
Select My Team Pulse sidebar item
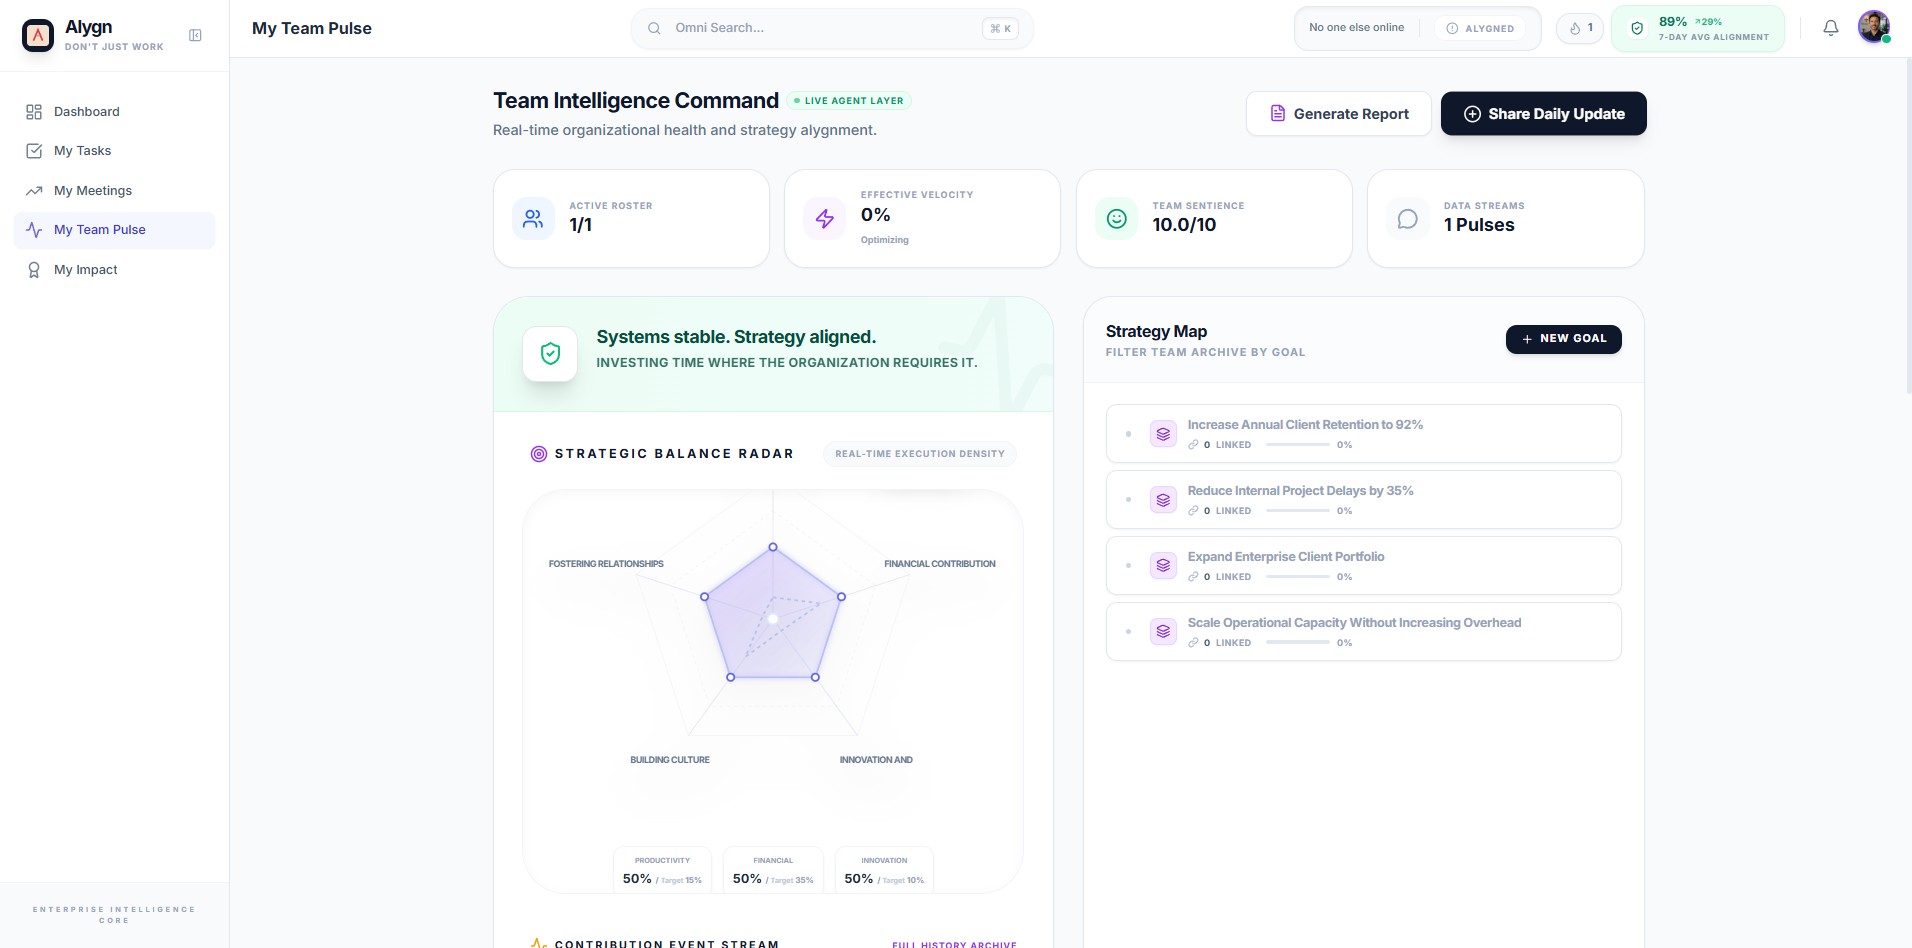(x=114, y=230)
